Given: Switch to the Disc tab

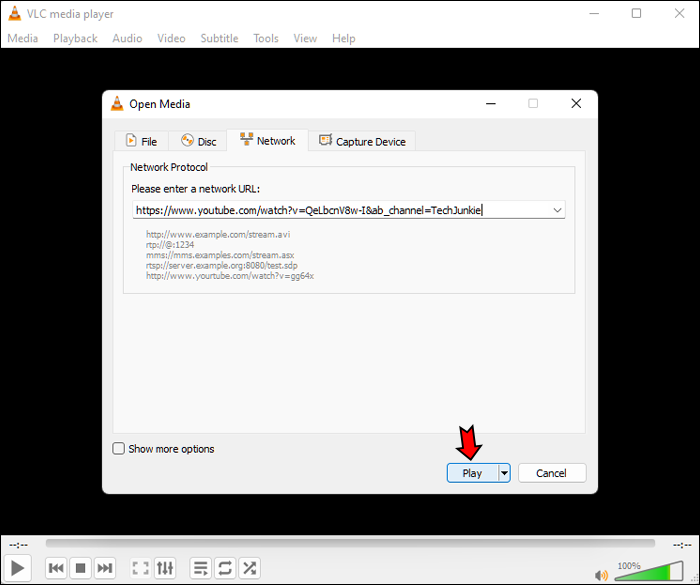Looking at the screenshot, I should [199, 141].
